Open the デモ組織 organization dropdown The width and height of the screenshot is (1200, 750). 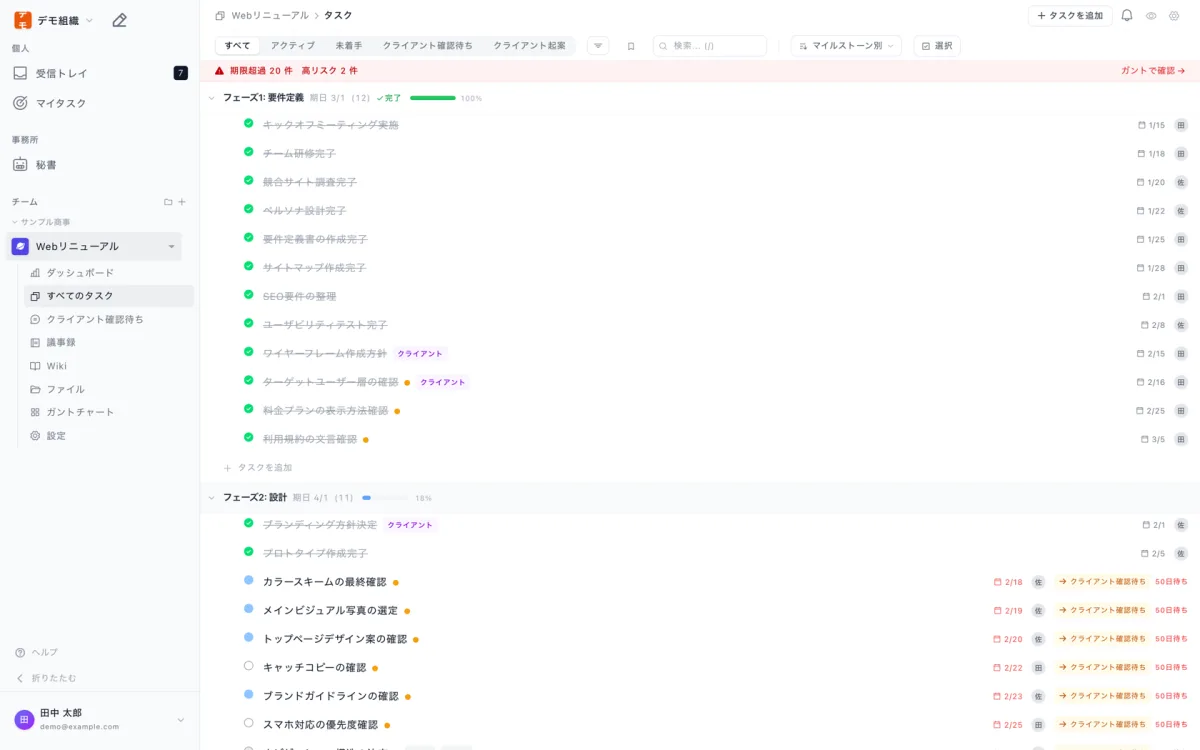click(54, 20)
